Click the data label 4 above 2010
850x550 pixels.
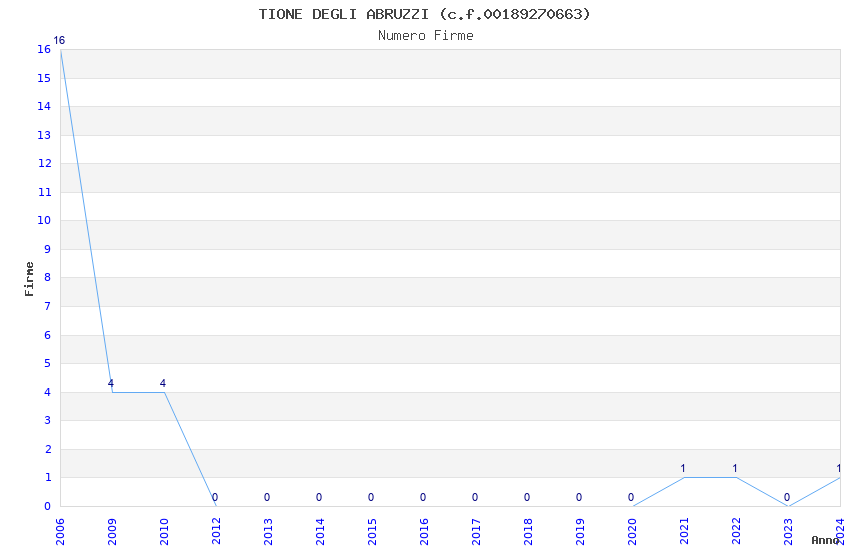tap(163, 383)
